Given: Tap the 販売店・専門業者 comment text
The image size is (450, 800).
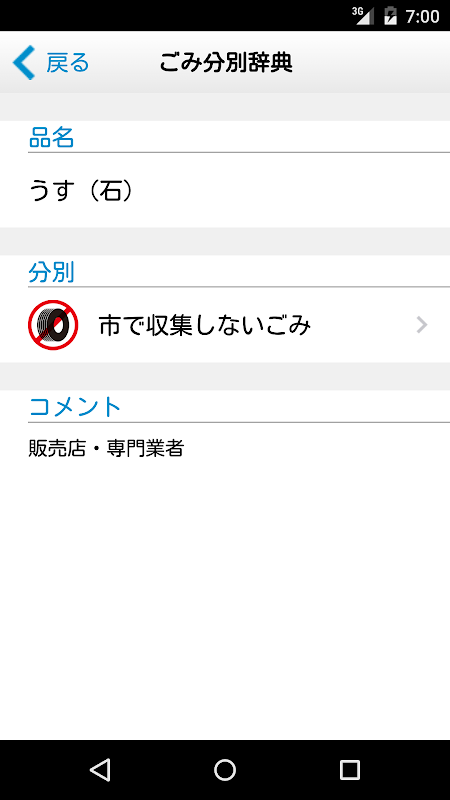Looking at the screenshot, I should click(x=106, y=448).
